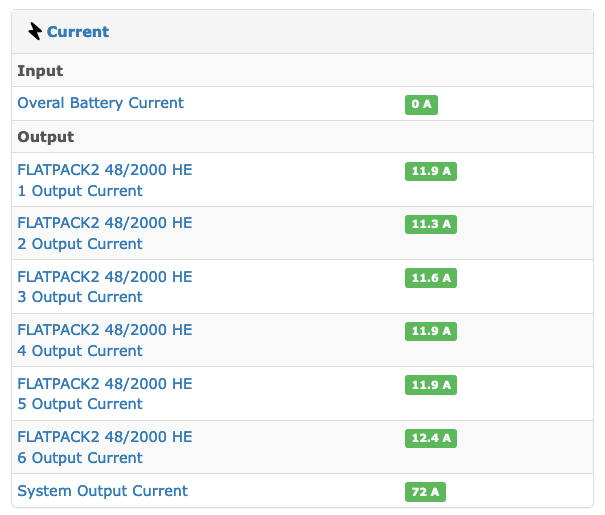Open FLATPACK2 48/2000 HE 4 Output Current
The width and height of the screenshot is (605, 515).
point(105,340)
